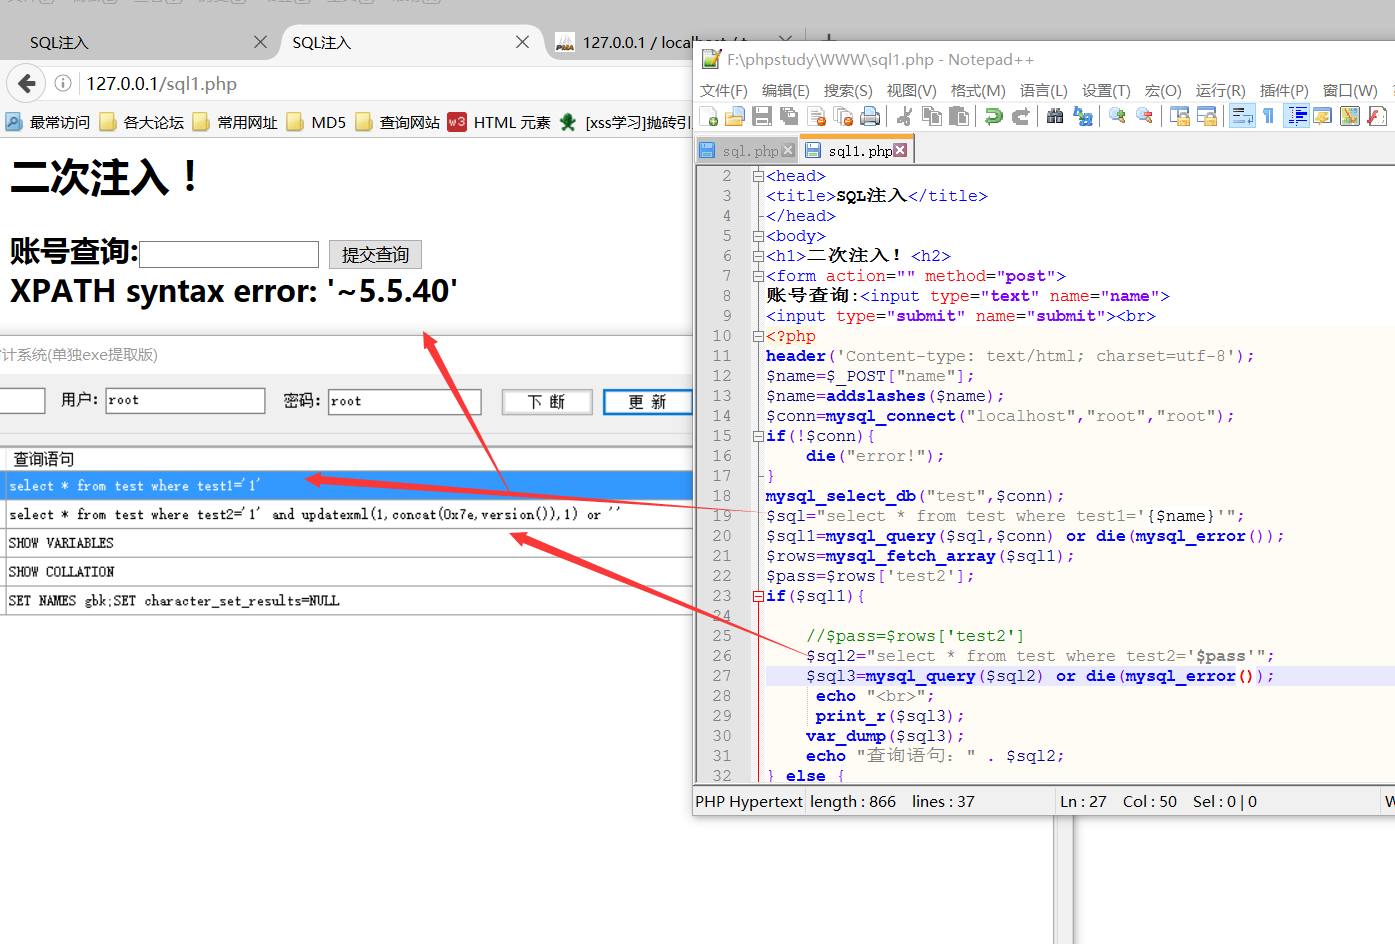Click the New file icon in Notepad++
The width and height of the screenshot is (1395, 944).
[x=709, y=116]
